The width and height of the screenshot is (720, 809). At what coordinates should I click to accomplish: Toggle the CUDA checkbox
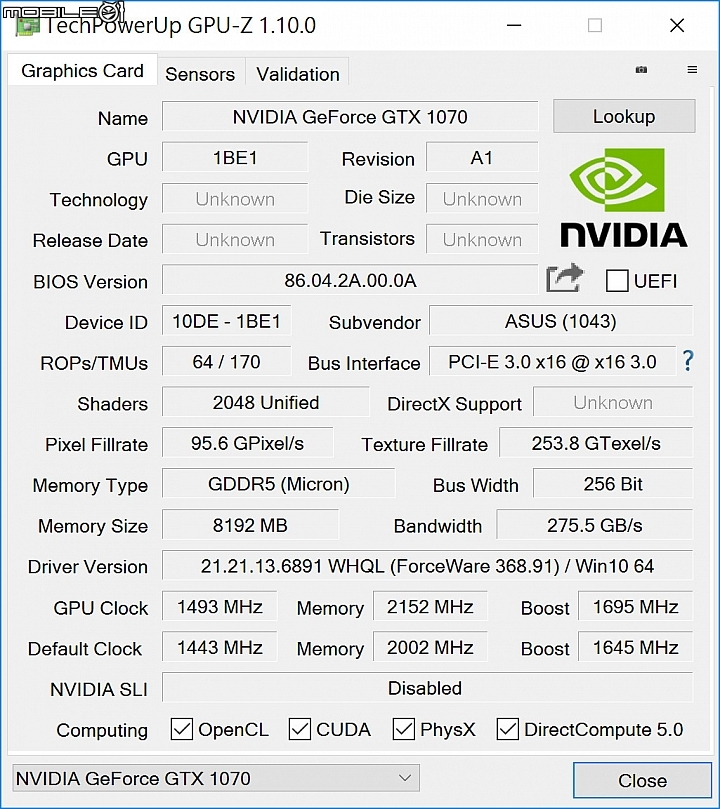[300, 729]
